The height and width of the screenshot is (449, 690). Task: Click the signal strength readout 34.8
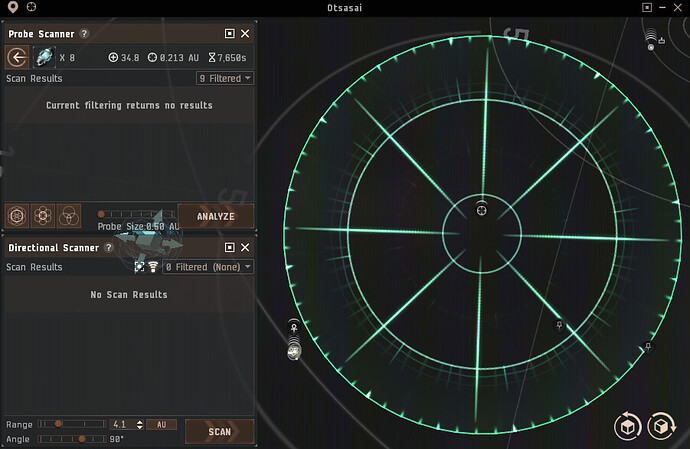[x=124, y=58]
